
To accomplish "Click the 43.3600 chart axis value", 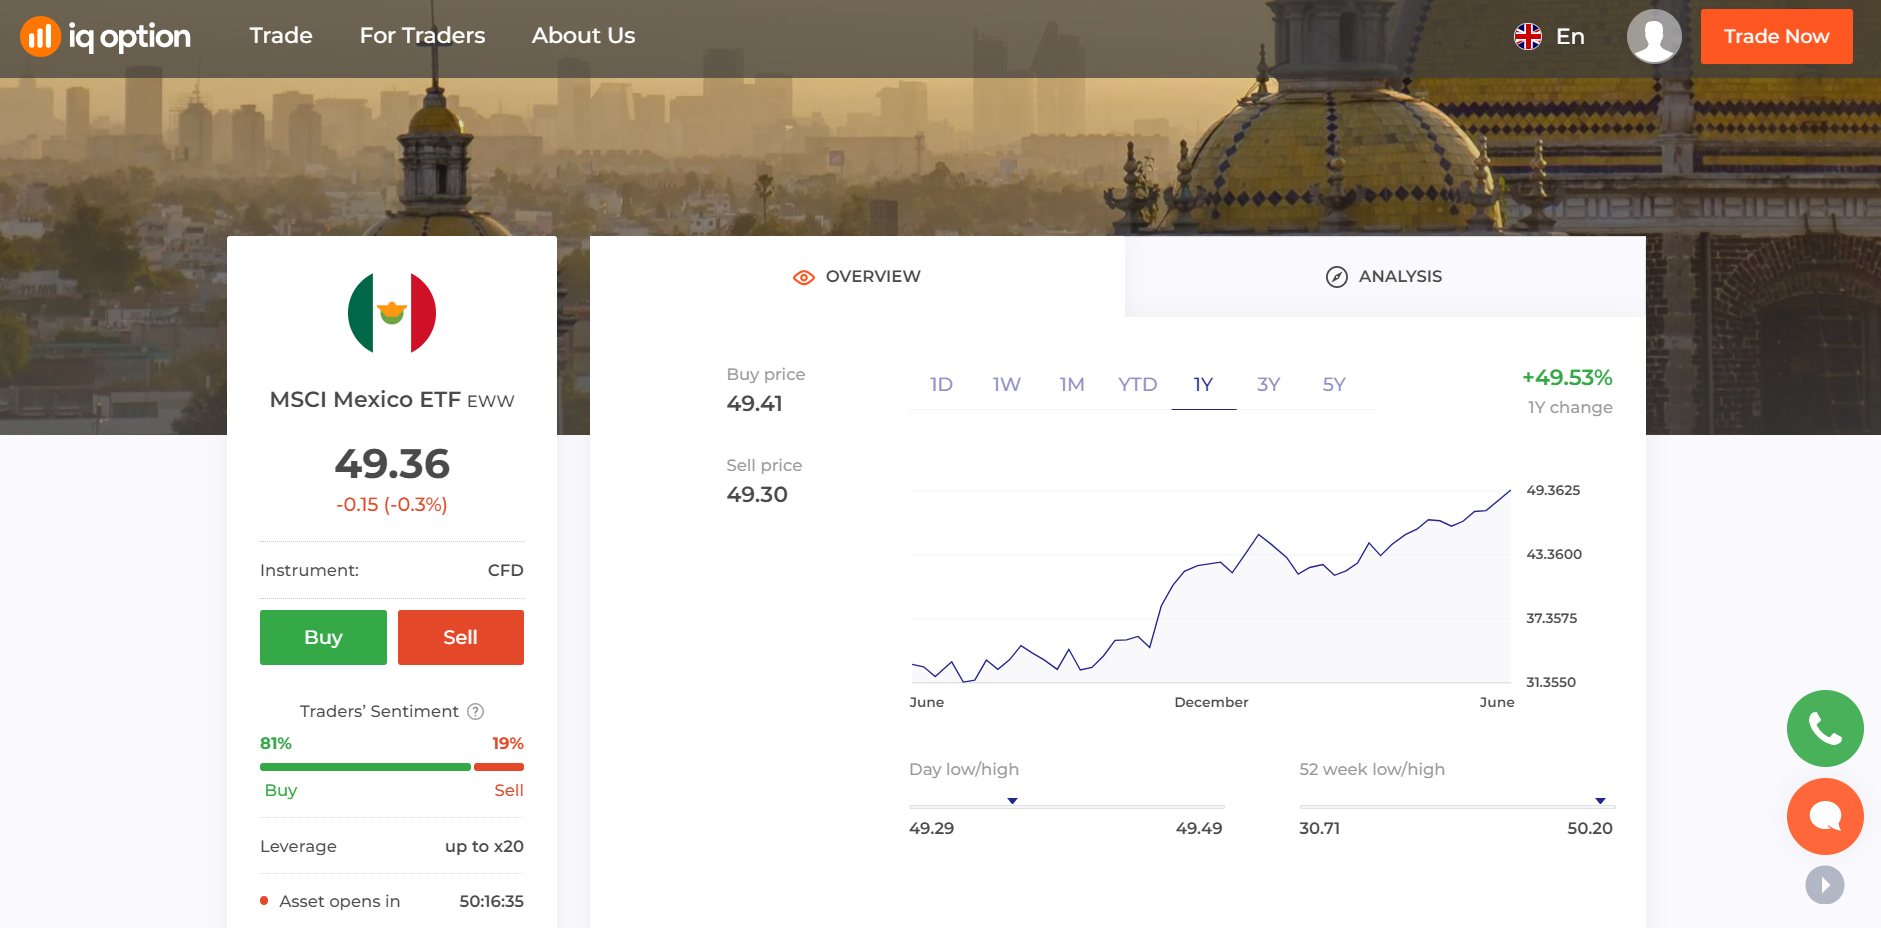I will click(1554, 554).
